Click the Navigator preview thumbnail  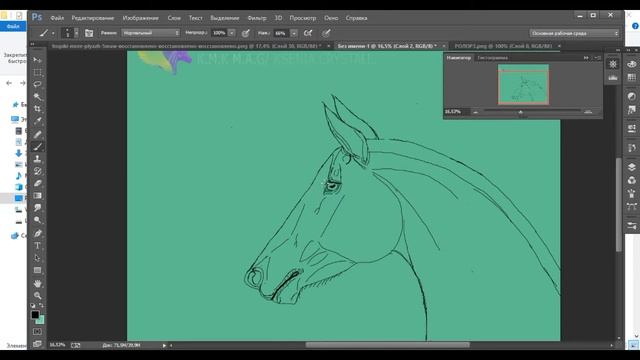(523, 84)
